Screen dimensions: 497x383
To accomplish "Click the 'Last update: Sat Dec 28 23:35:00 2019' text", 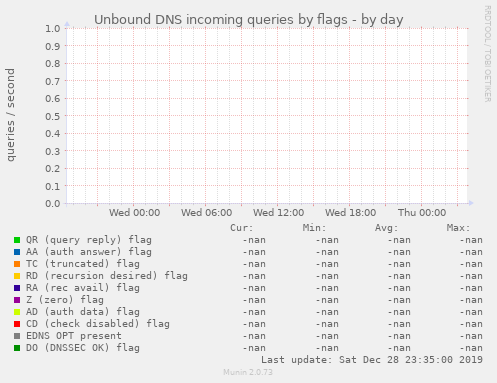I will (x=372, y=360).
